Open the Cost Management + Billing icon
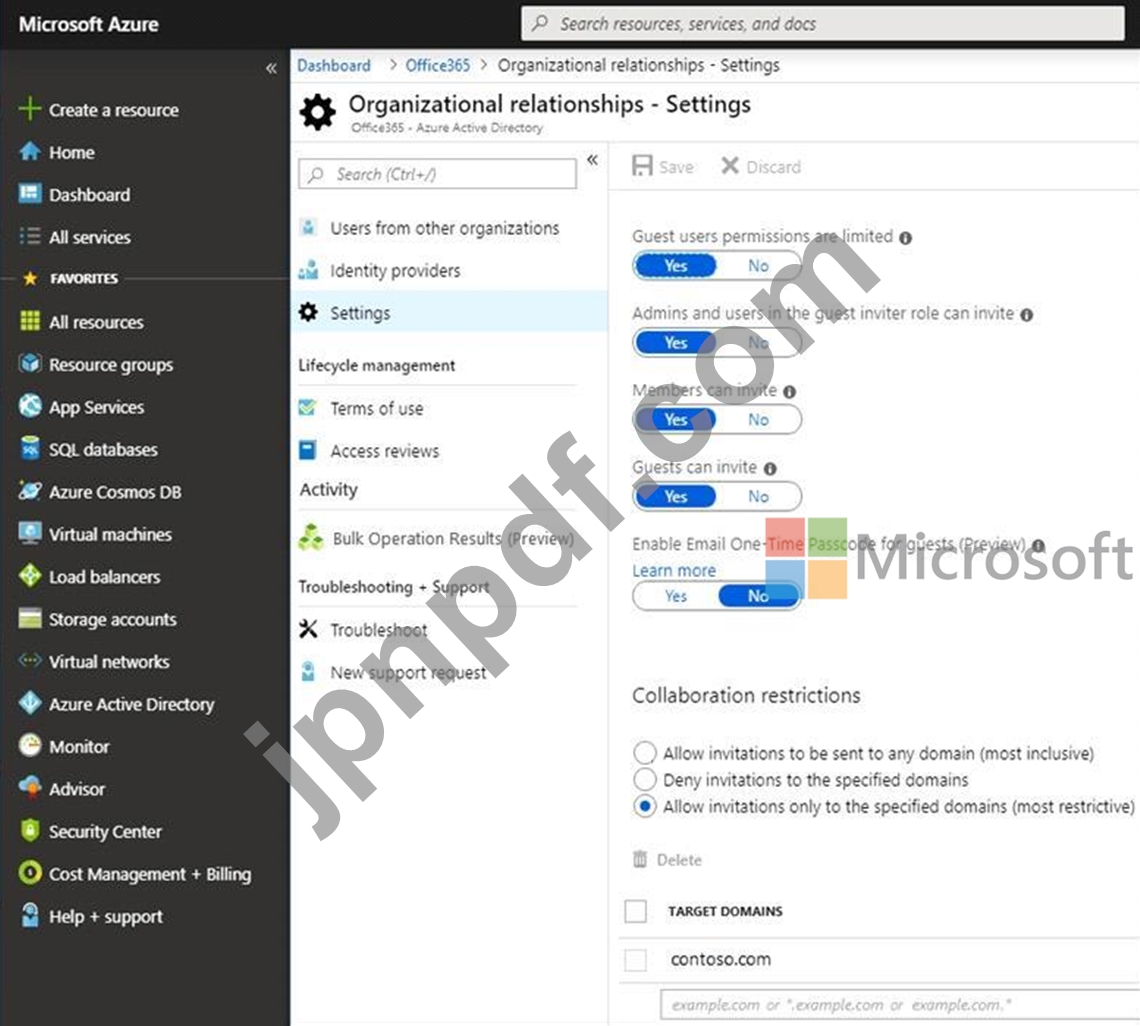This screenshot has height=1026, width=1140. [30, 873]
